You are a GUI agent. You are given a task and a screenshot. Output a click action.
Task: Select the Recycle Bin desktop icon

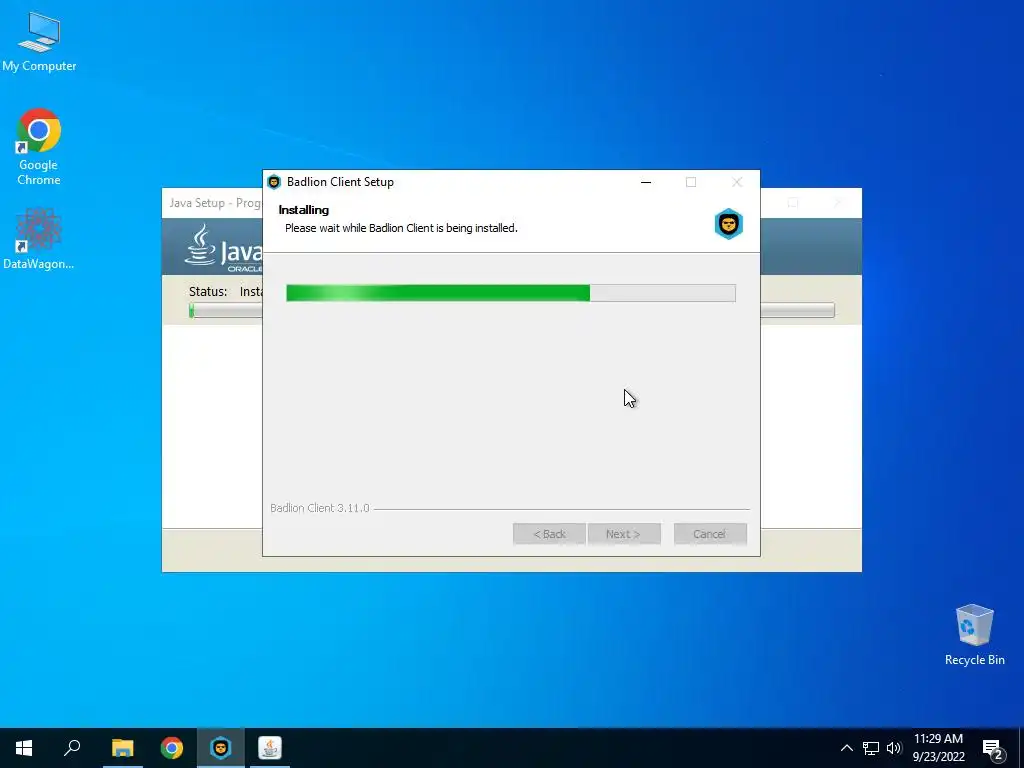[974, 635]
